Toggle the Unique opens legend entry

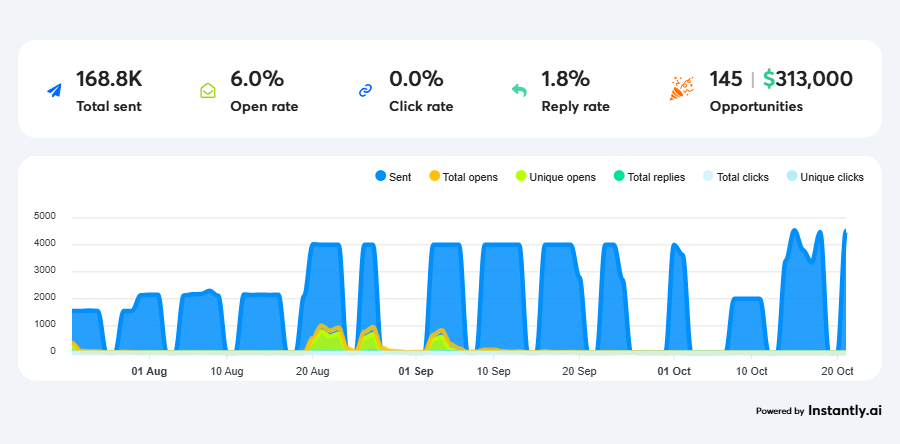[556, 177]
